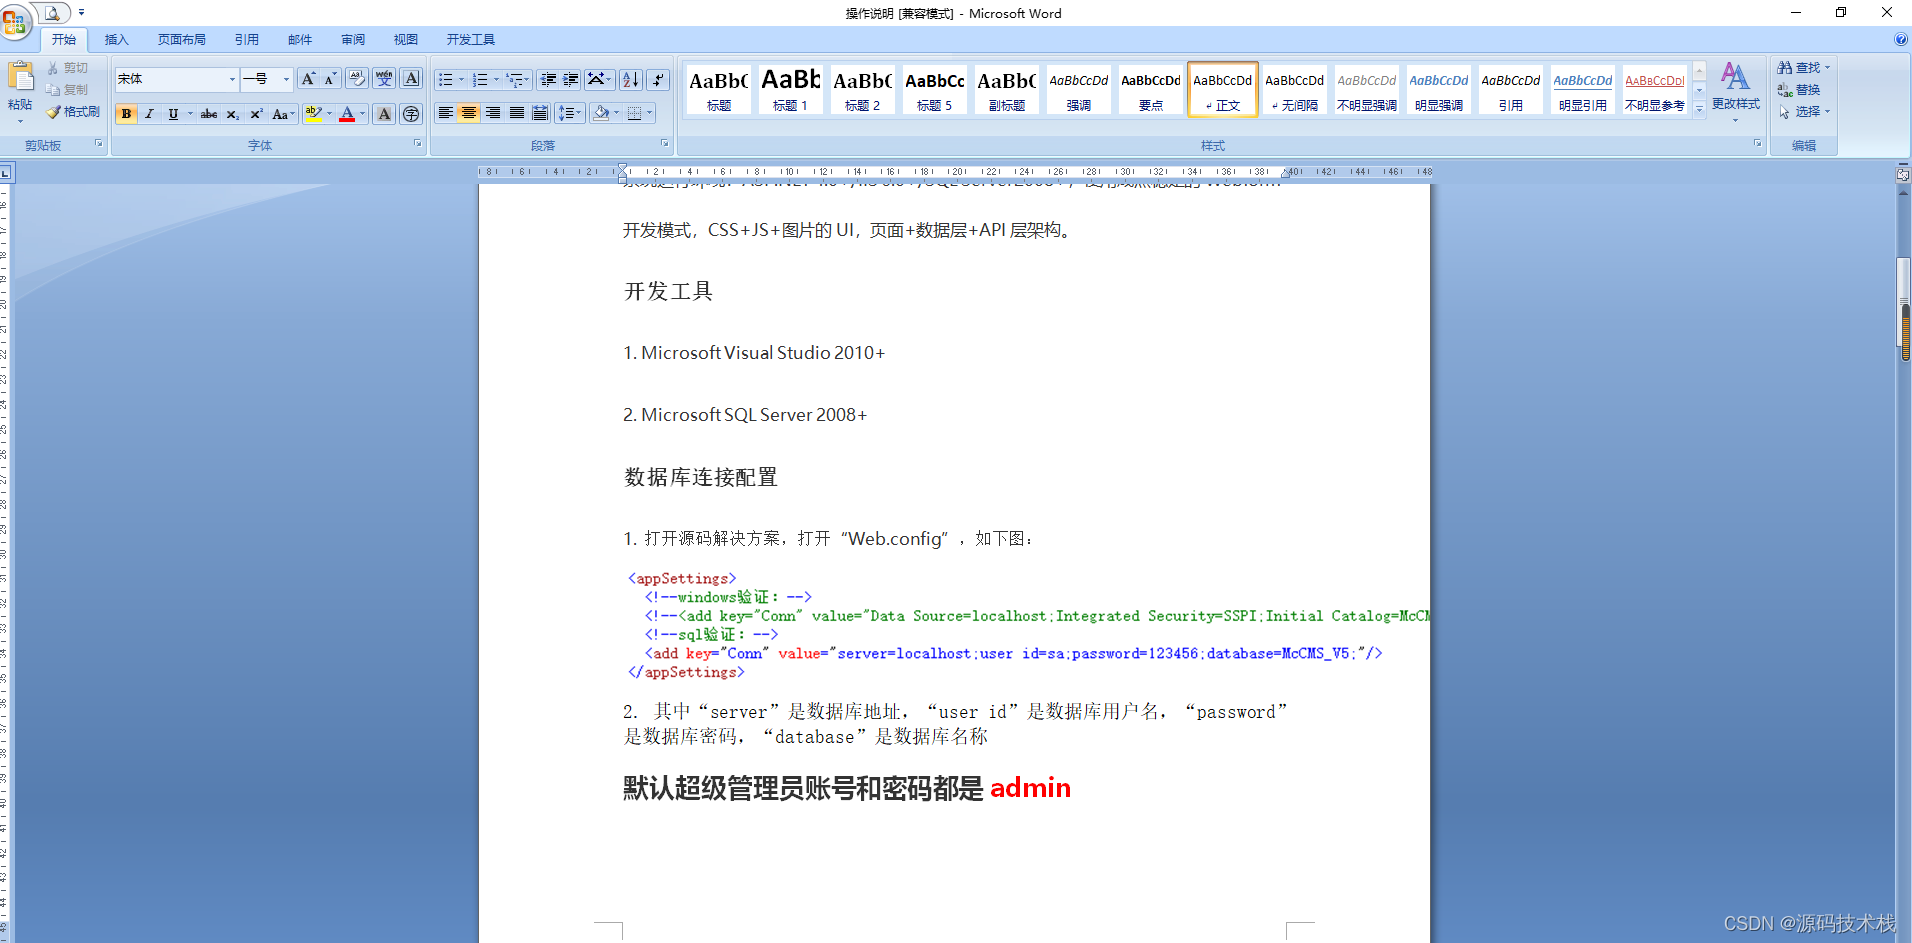Image resolution: width=1912 pixels, height=943 pixels.
Task: Align text right
Action: point(493,113)
